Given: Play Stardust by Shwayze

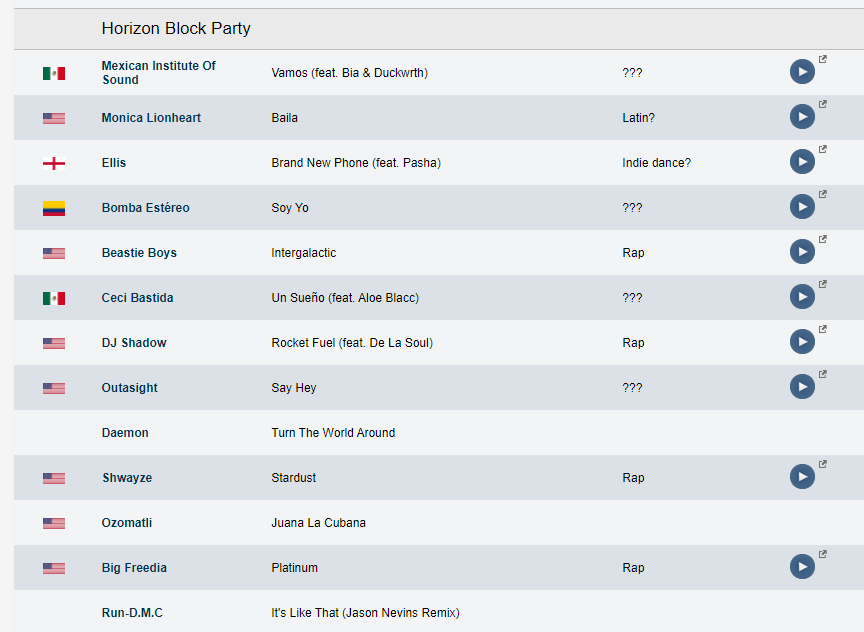Looking at the screenshot, I should point(802,477).
